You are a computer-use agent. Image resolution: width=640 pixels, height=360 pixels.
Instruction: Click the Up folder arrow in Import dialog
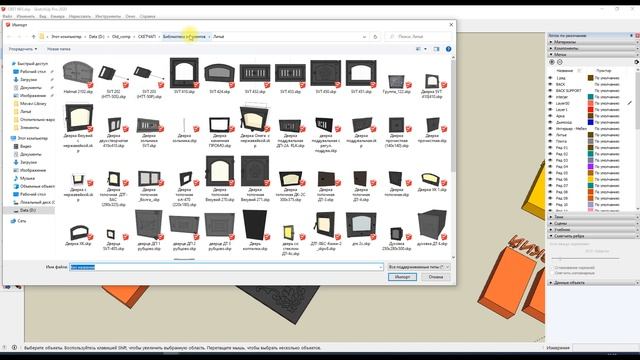pos(33,37)
